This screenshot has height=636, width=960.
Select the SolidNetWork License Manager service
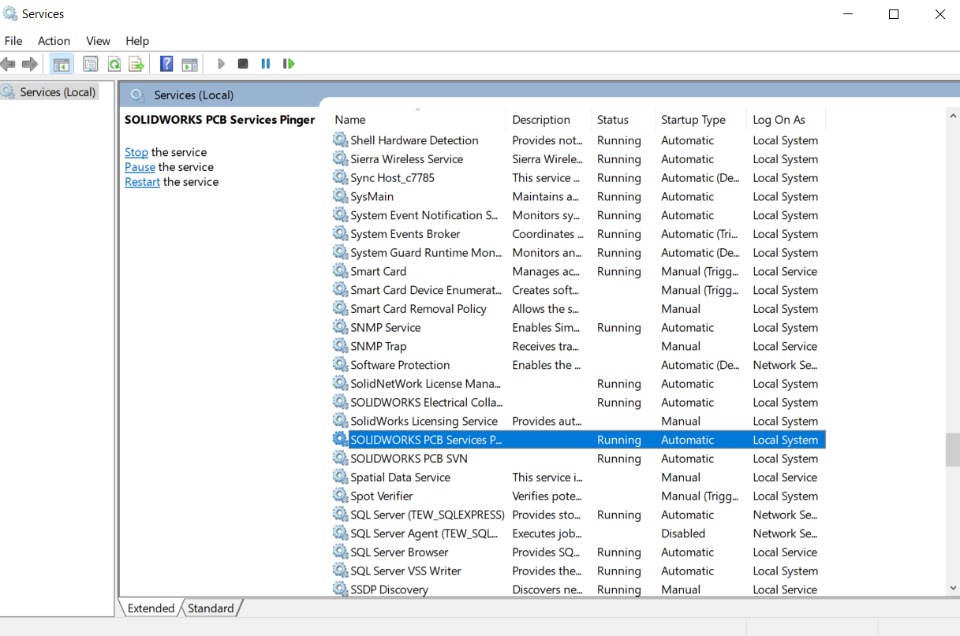pyautogui.click(x=579, y=383)
